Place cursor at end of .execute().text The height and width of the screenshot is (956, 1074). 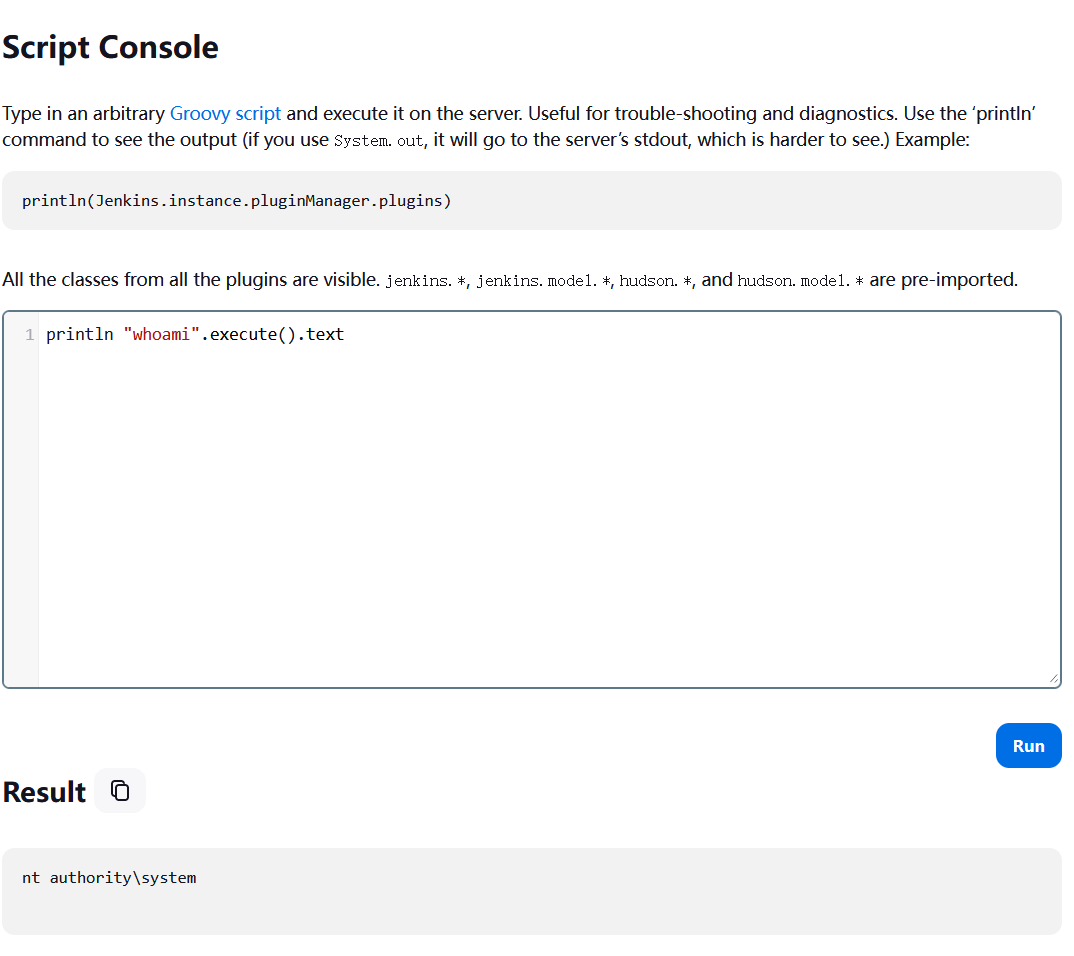coord(345,335)
